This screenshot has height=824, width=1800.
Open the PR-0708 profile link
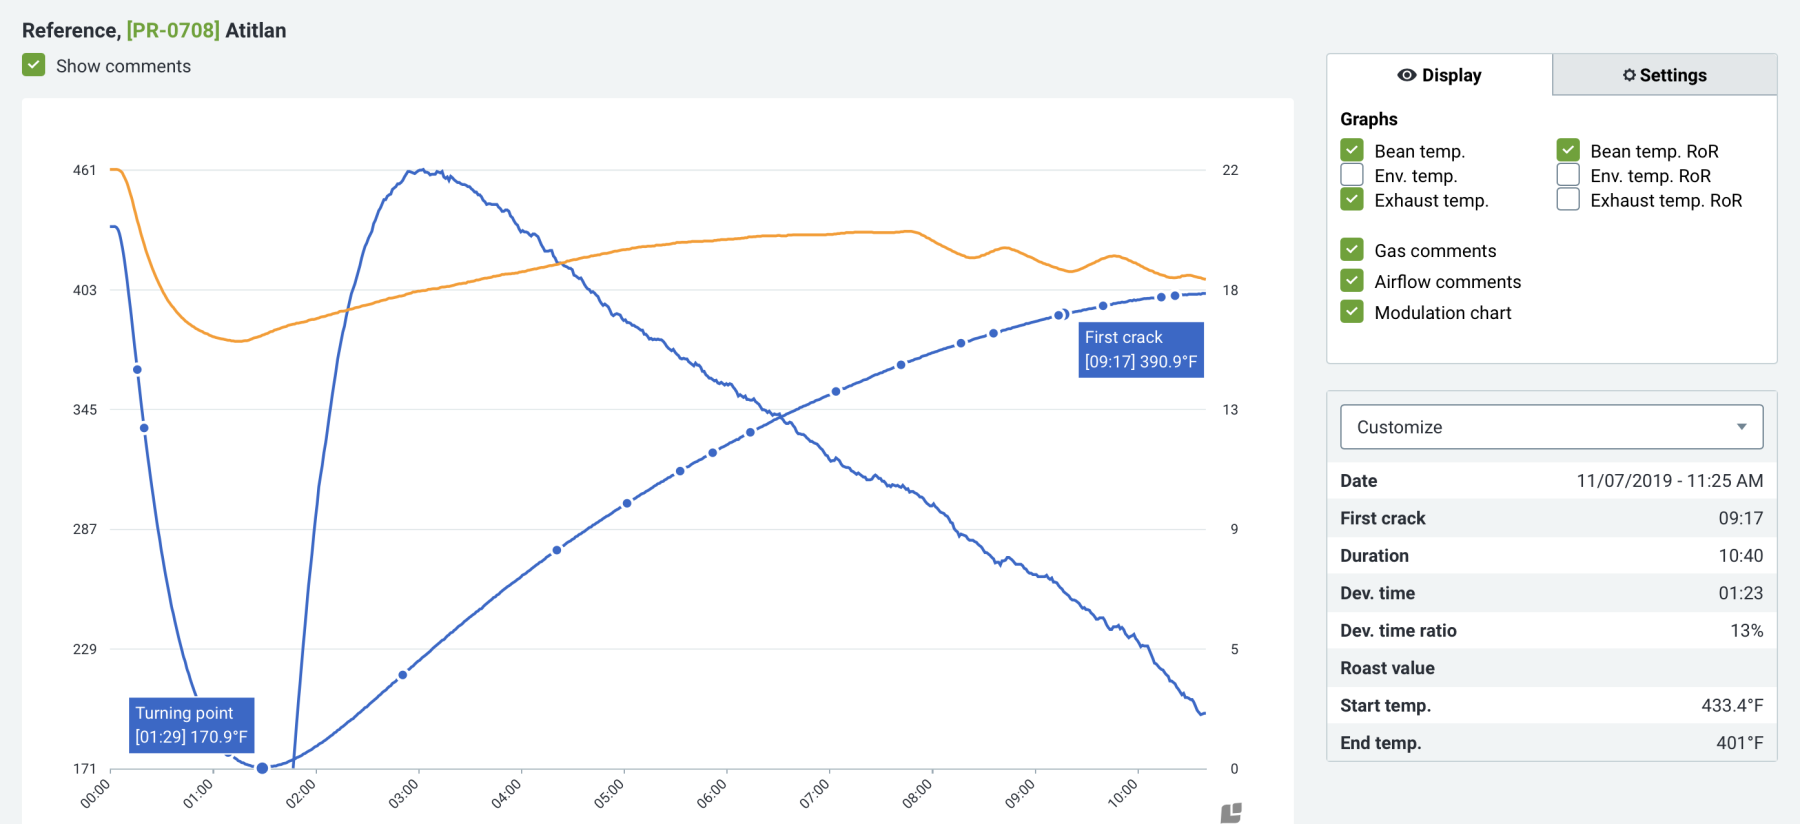click(x=173, y=30)
